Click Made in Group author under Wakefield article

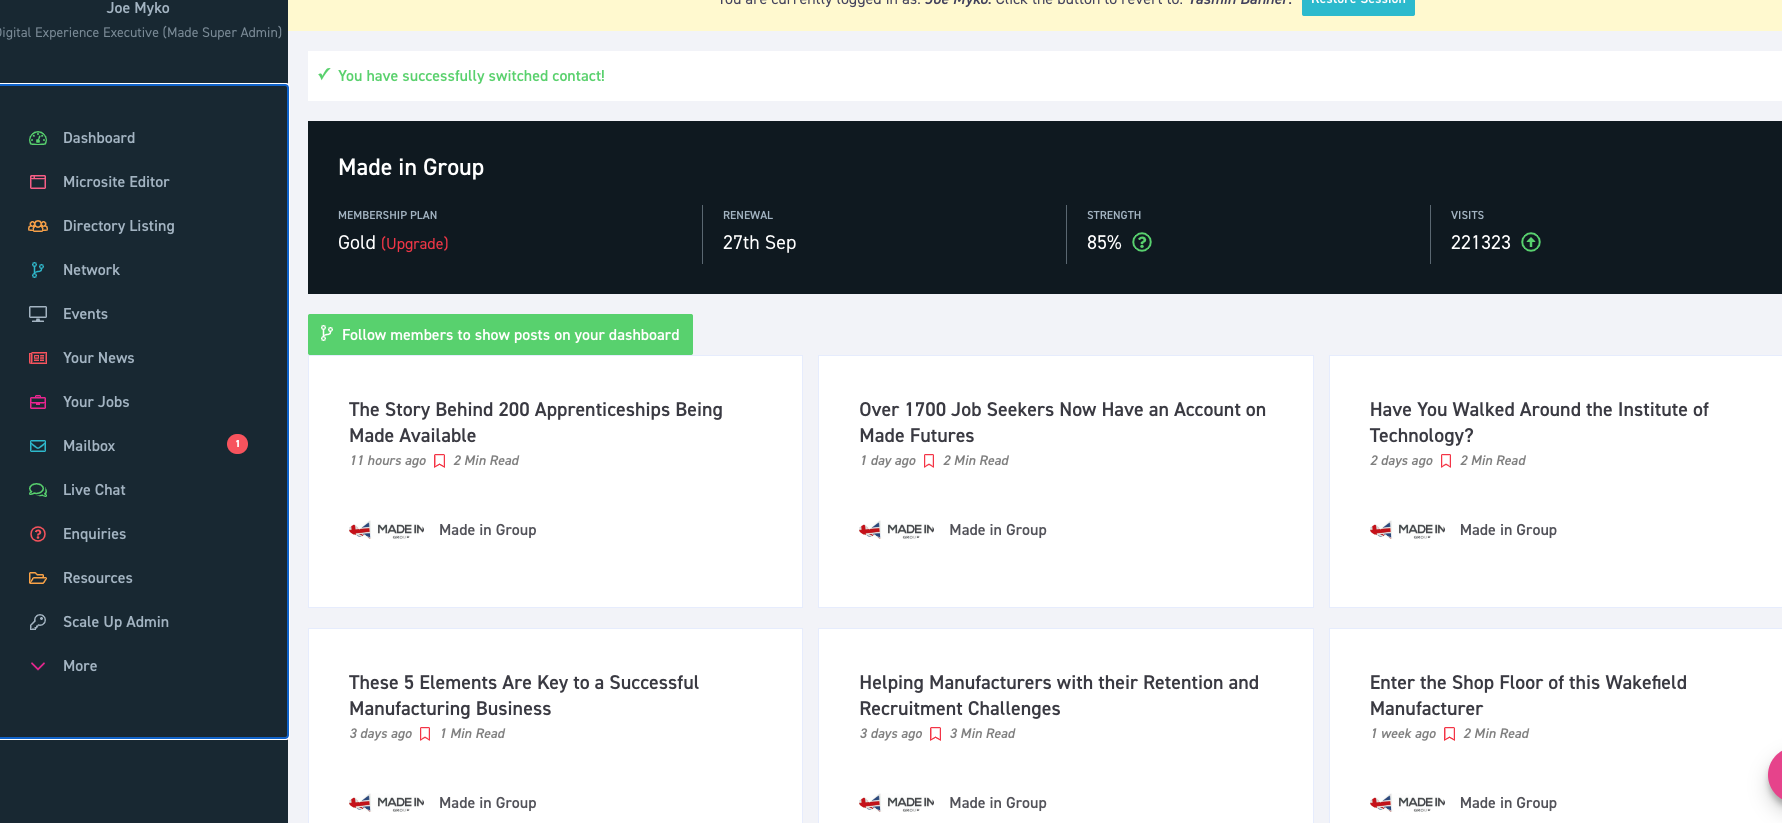coord(1508,803)
